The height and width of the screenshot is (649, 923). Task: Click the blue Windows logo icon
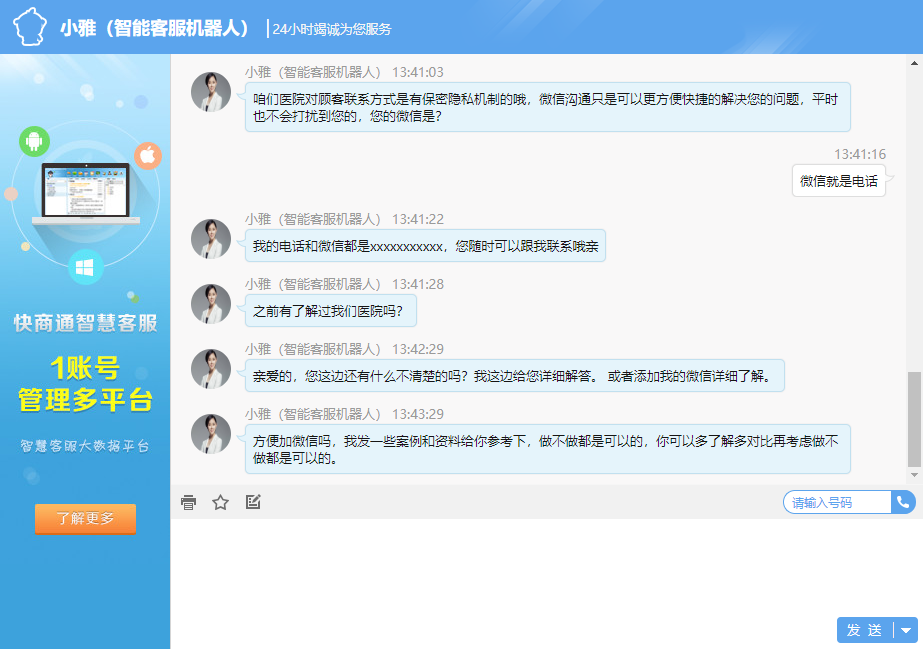[x=85, y=267]
